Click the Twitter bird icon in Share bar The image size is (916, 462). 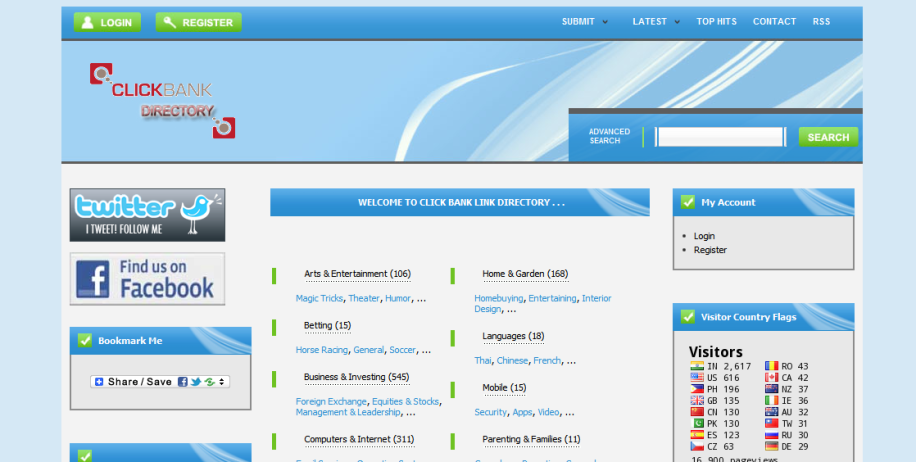click(196, 381)
